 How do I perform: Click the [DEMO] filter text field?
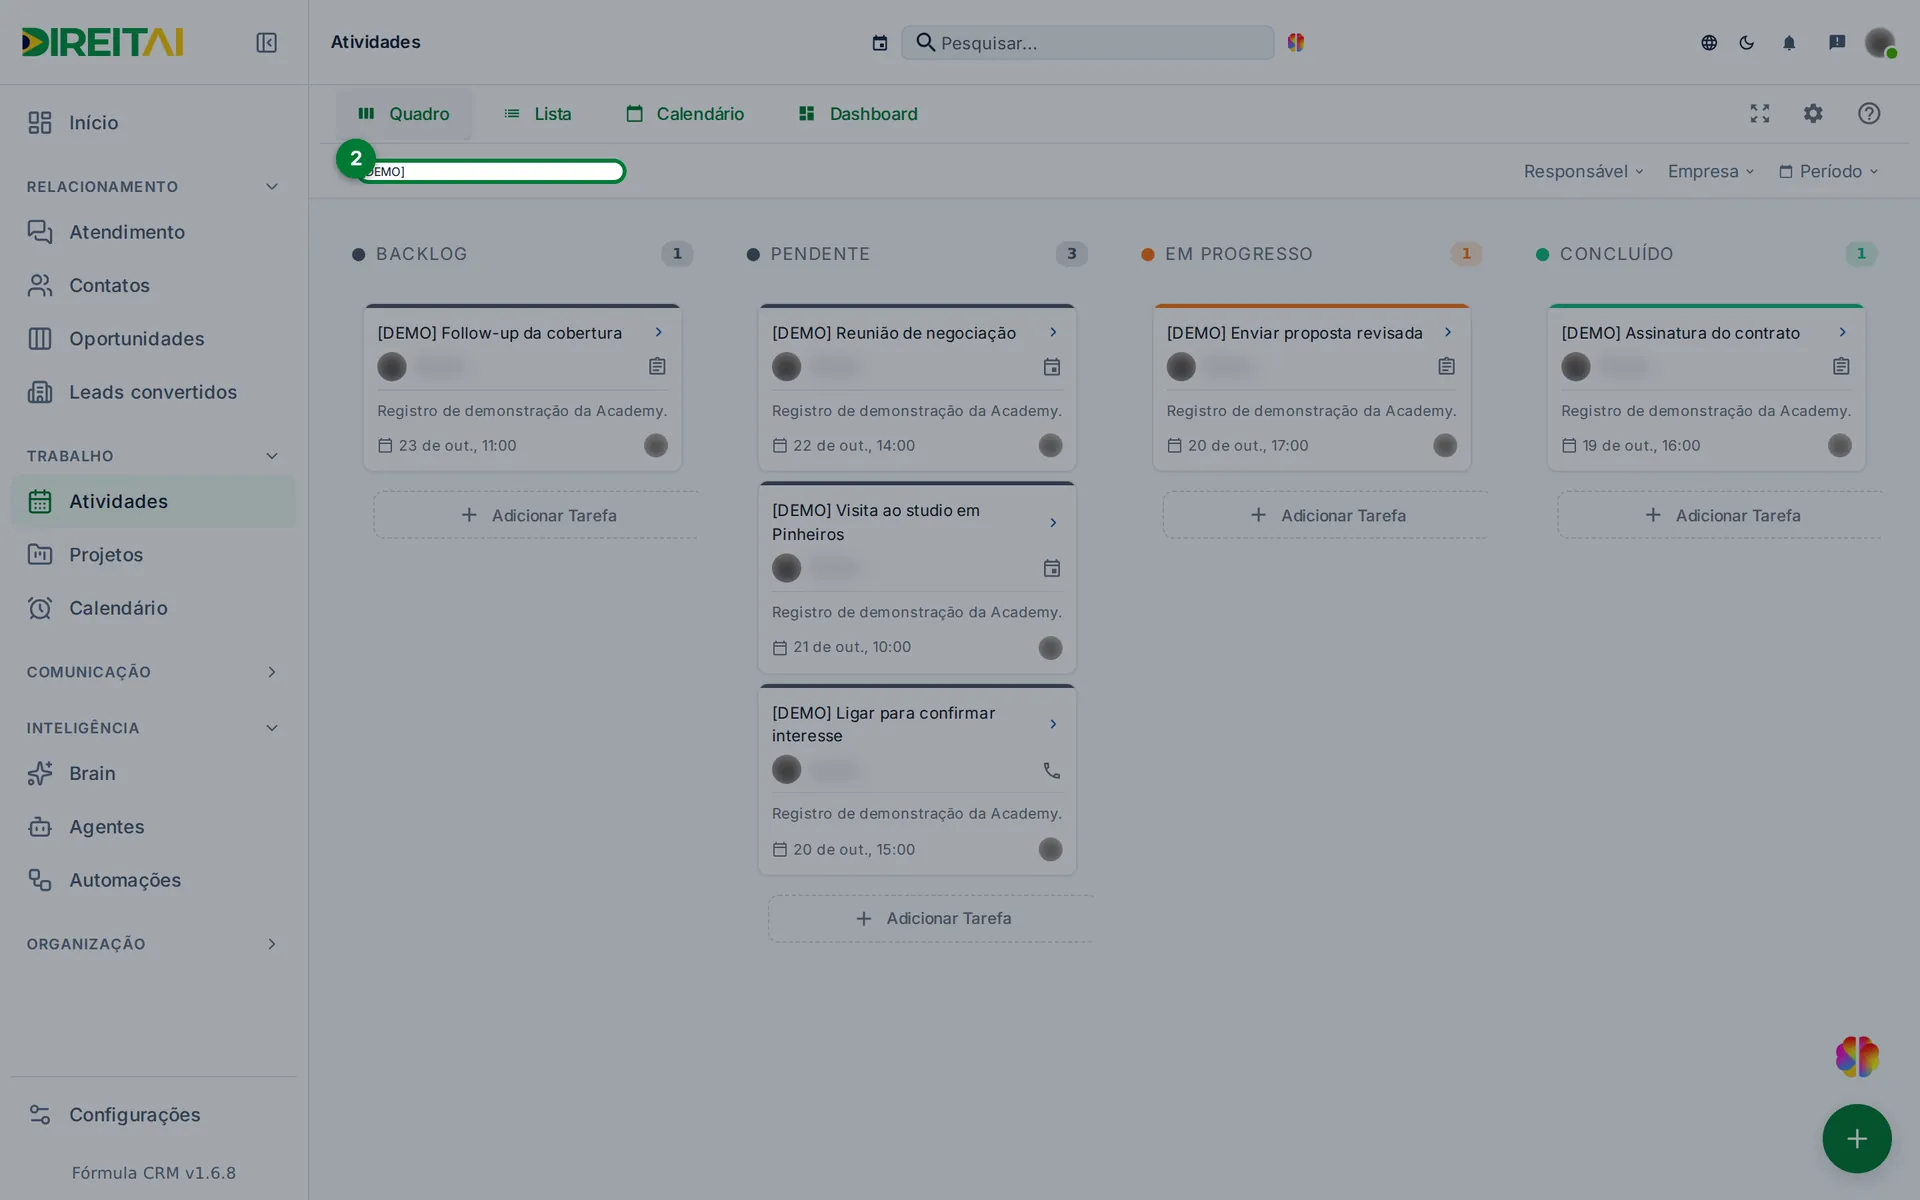[491, 171]
